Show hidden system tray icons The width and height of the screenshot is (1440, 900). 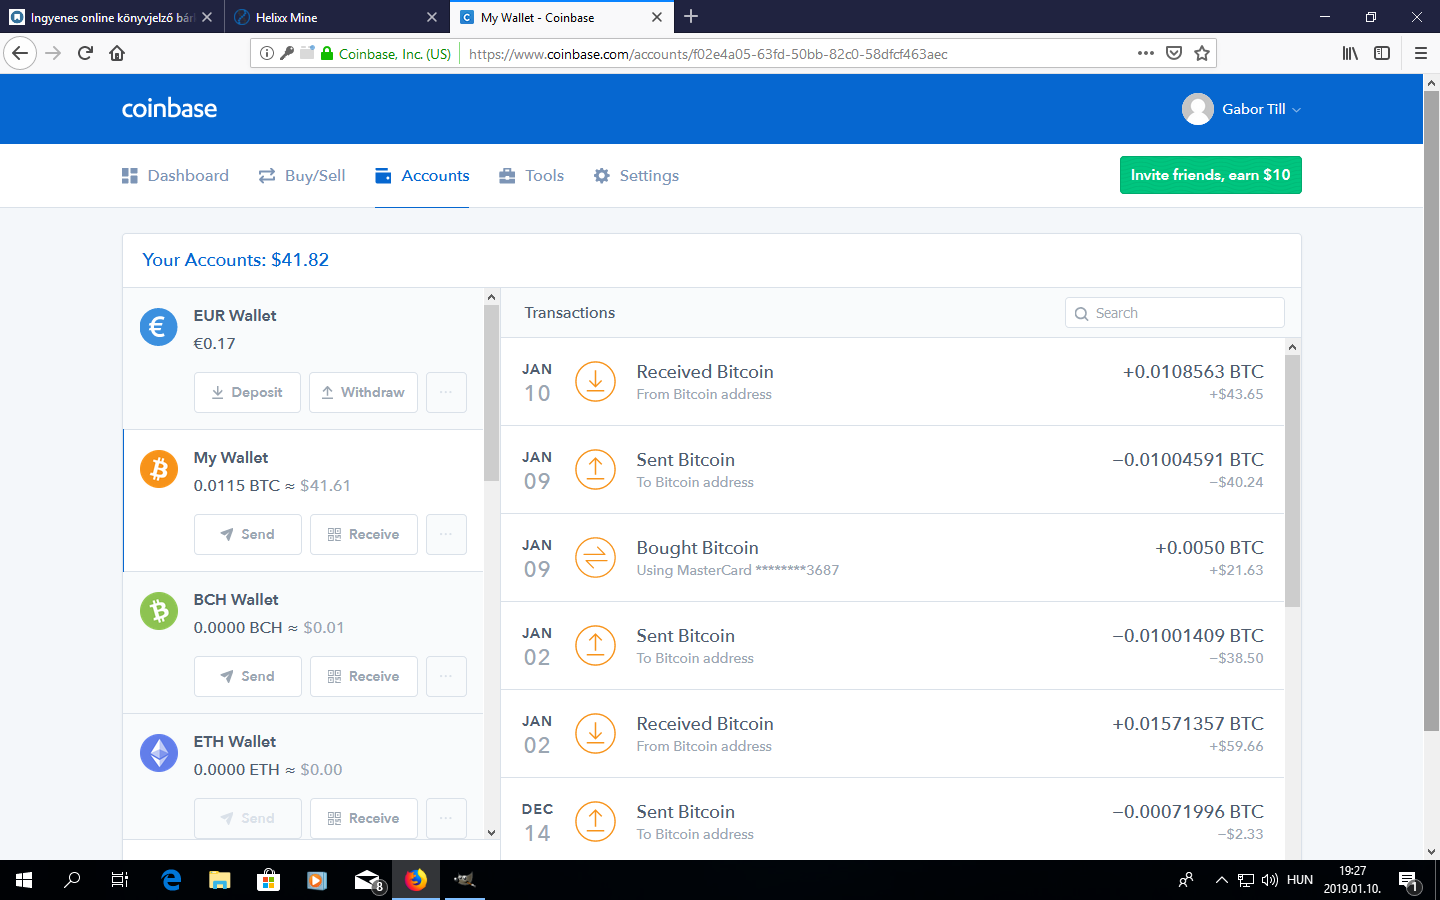pos(1221,880)
